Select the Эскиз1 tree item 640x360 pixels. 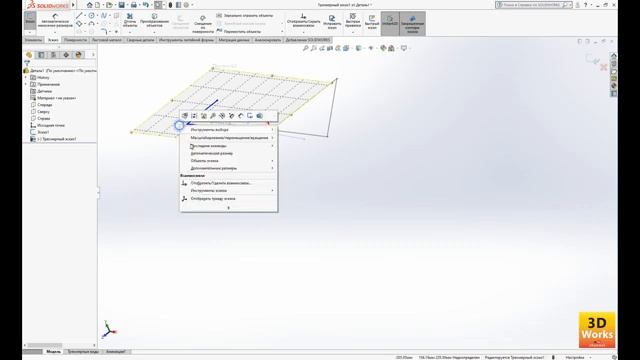40,132
